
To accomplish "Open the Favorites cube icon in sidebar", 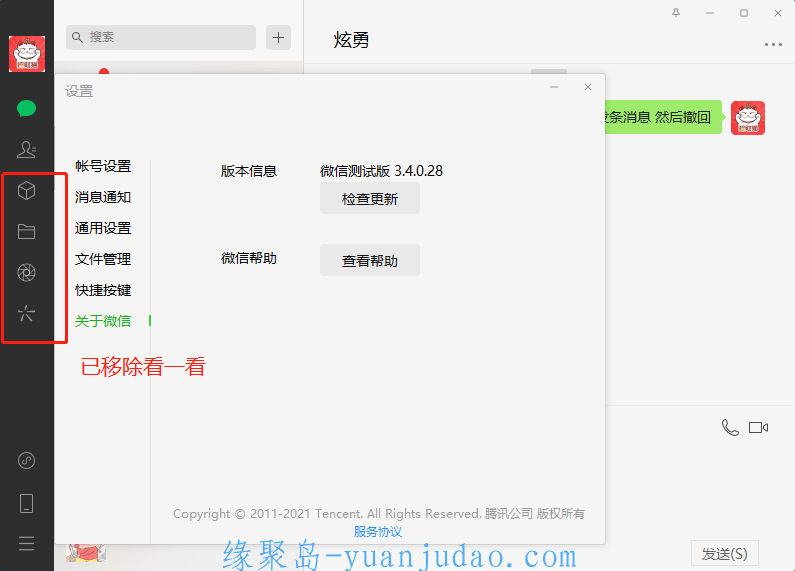I will coord(26,191).
